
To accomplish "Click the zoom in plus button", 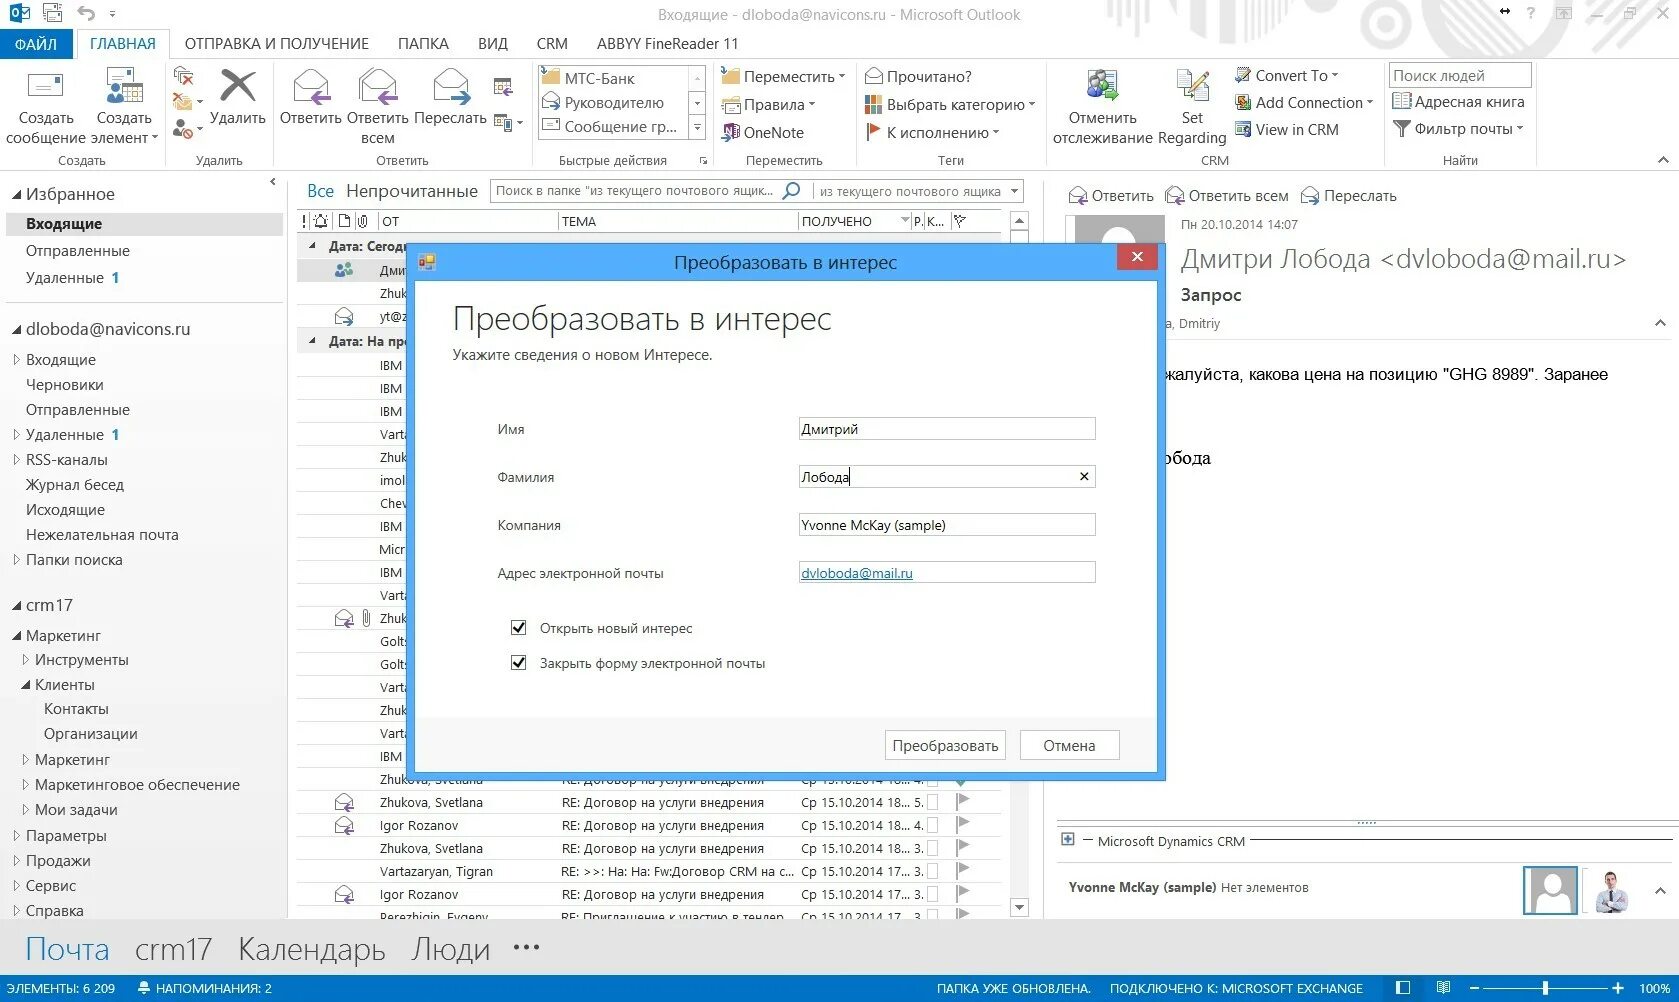I will (x=1617, y=988).
